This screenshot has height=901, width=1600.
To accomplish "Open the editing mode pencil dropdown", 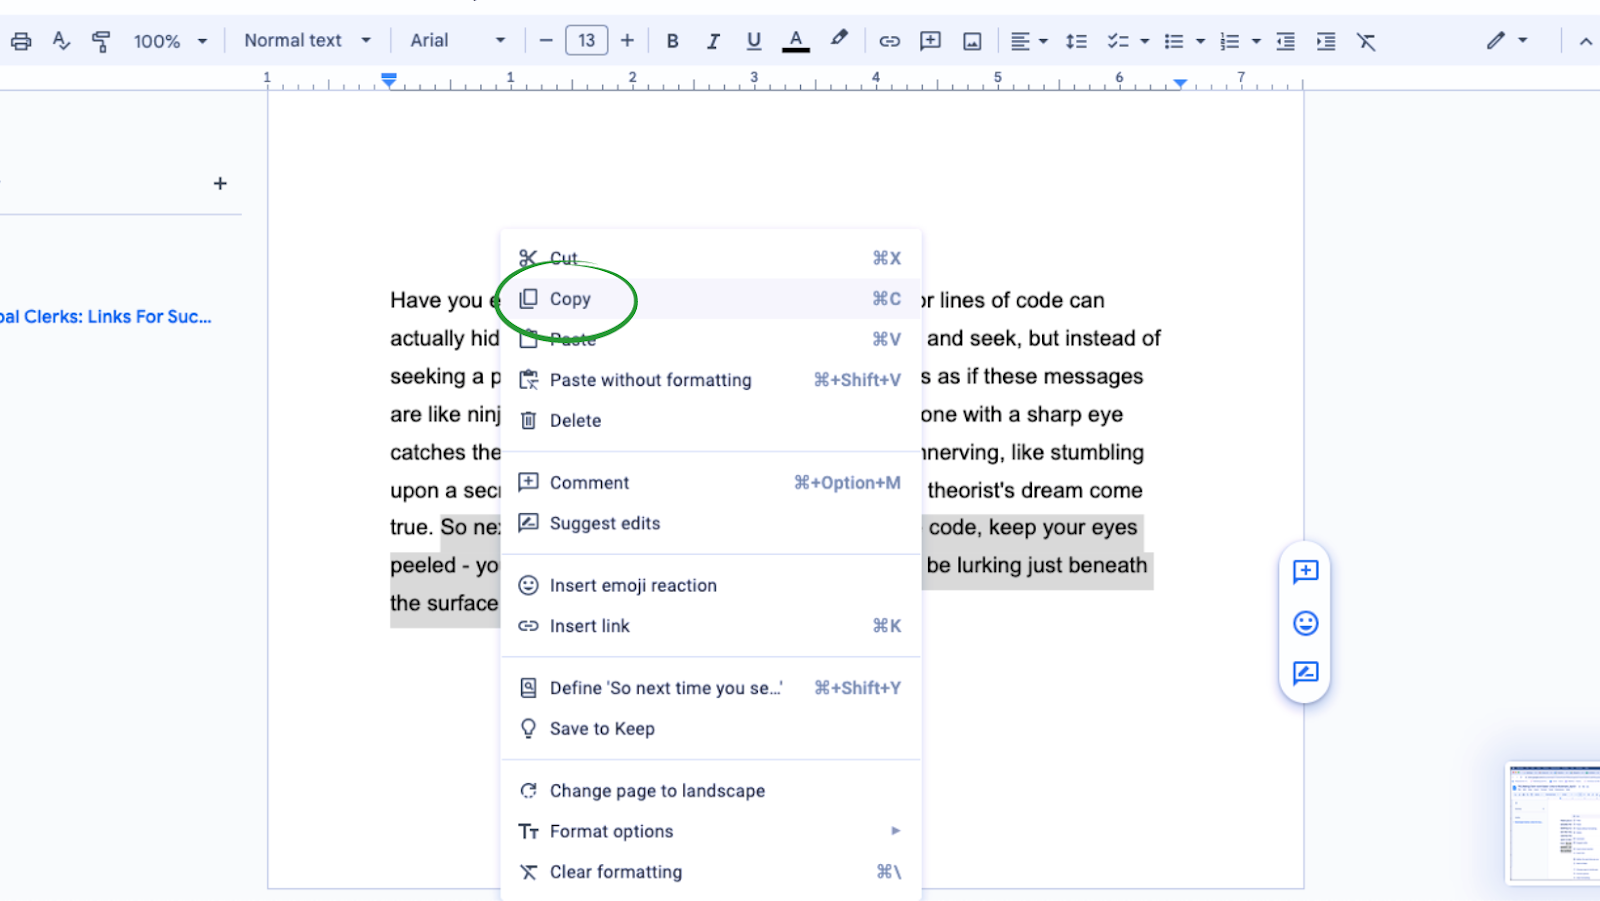I will click(x=1507, y=41).
